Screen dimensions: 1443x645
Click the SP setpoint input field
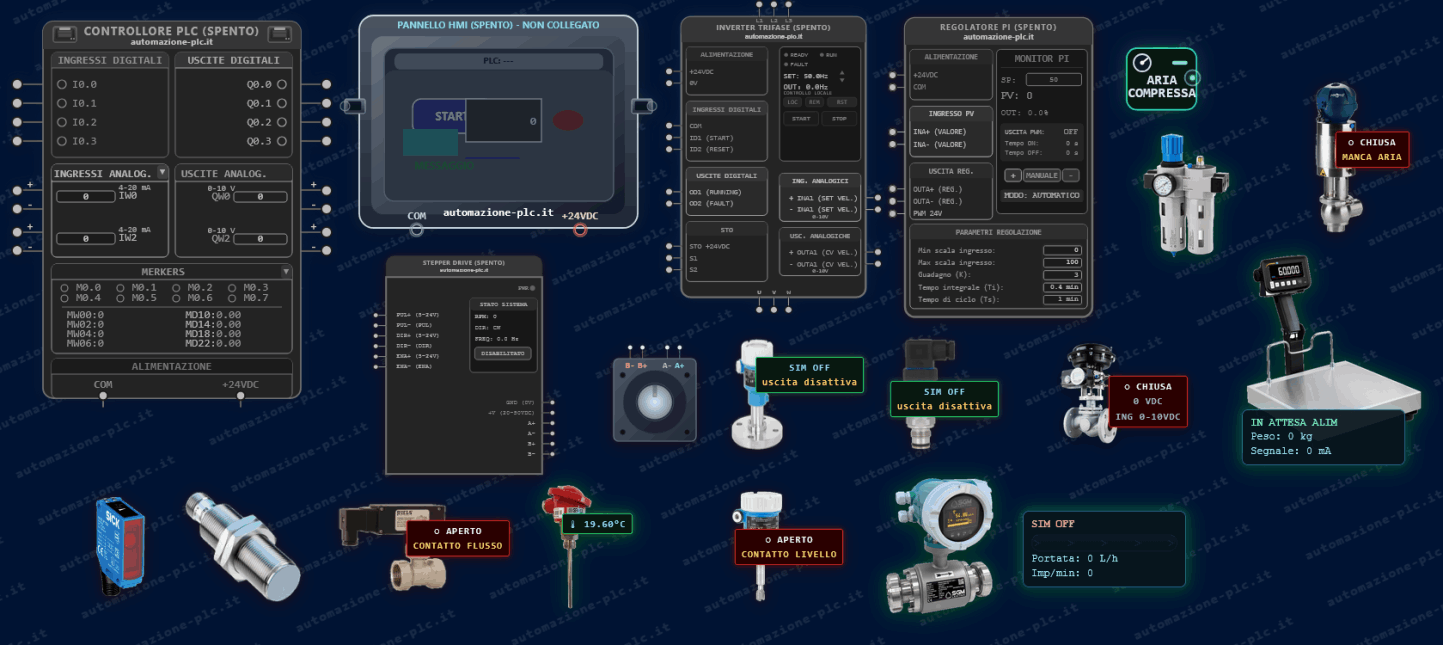(x=1053, y=79)
